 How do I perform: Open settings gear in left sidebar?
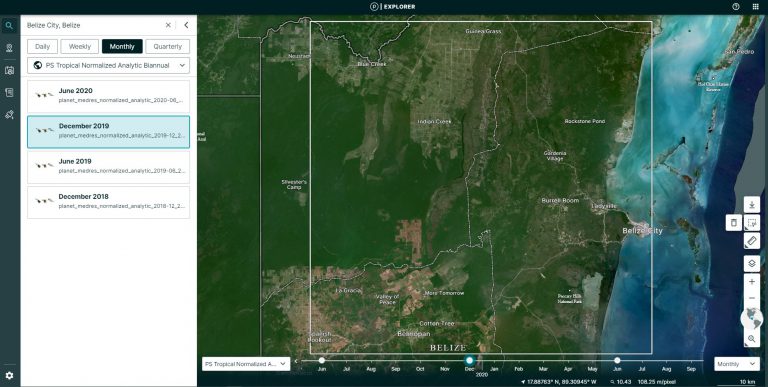[9, 376]
